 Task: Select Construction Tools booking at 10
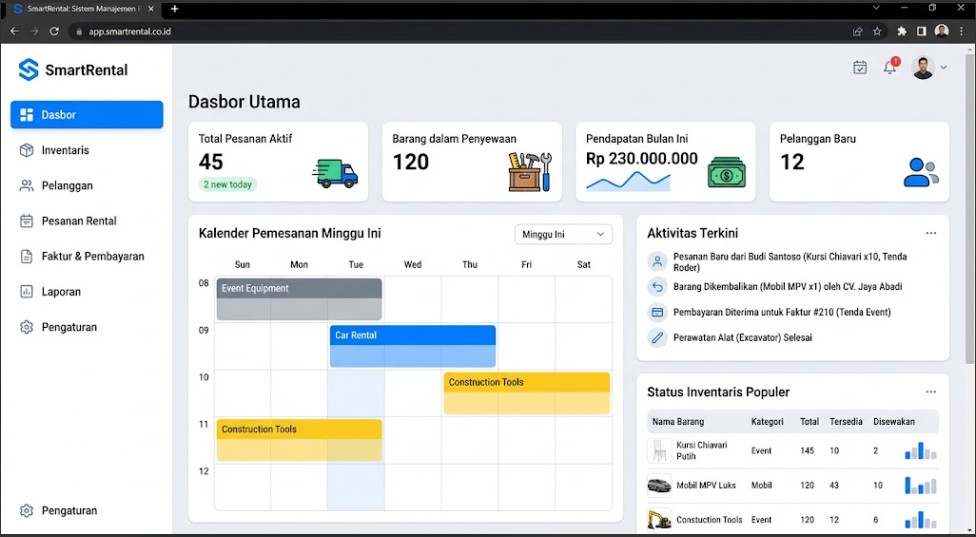[x=527, y=393]
